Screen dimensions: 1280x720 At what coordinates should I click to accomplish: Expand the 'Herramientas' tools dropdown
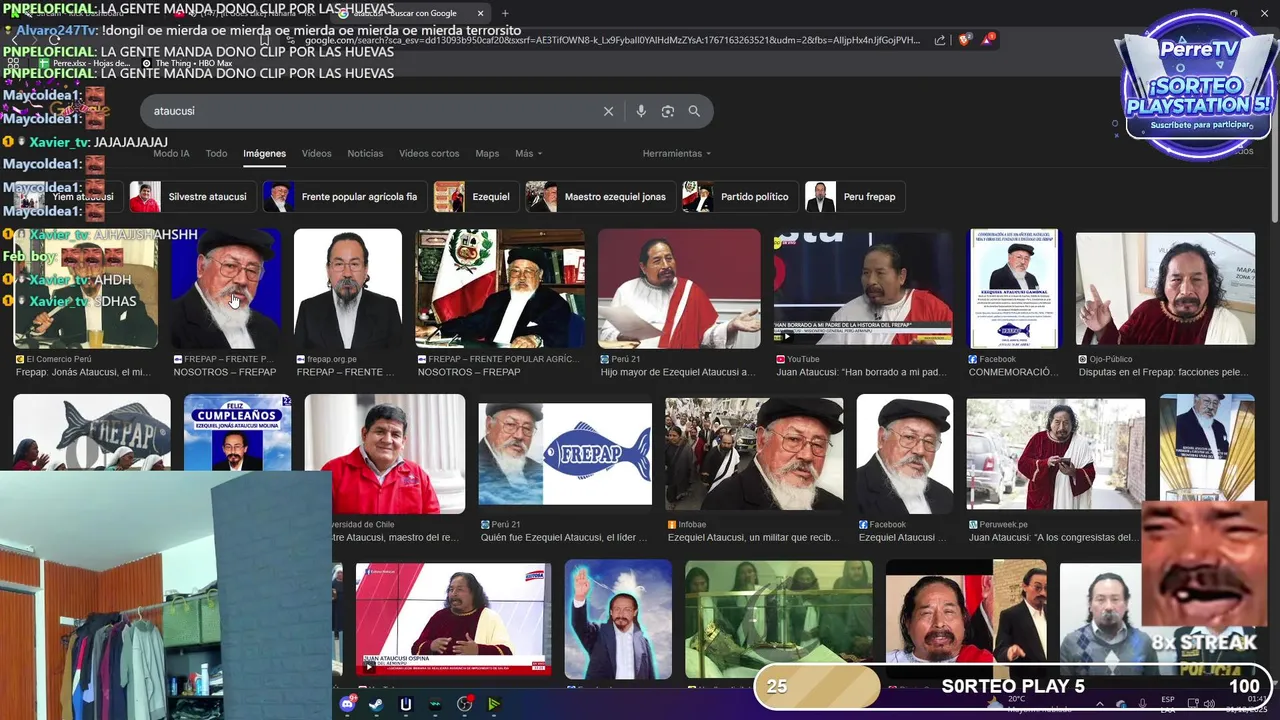click(x=677, y=154)
